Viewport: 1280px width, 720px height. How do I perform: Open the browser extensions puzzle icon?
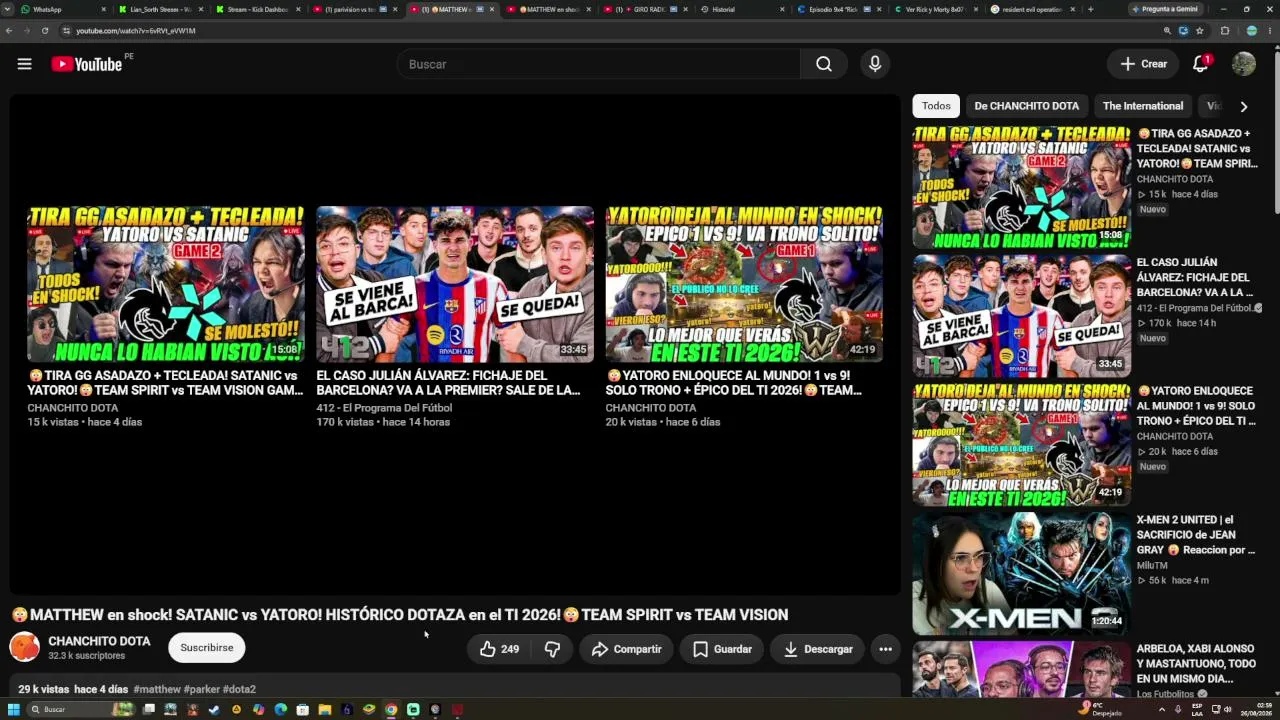(1225, 31)
